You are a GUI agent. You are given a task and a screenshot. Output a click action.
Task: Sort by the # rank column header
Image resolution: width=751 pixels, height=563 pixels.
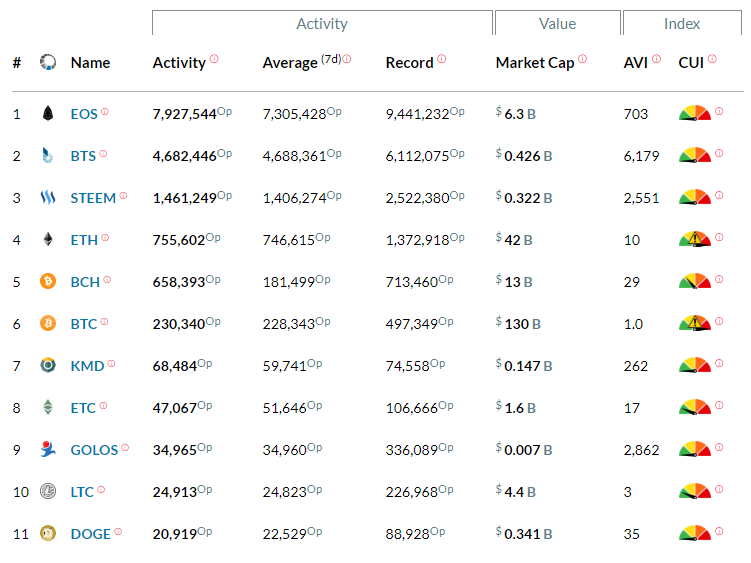click(x=17, y=63)
